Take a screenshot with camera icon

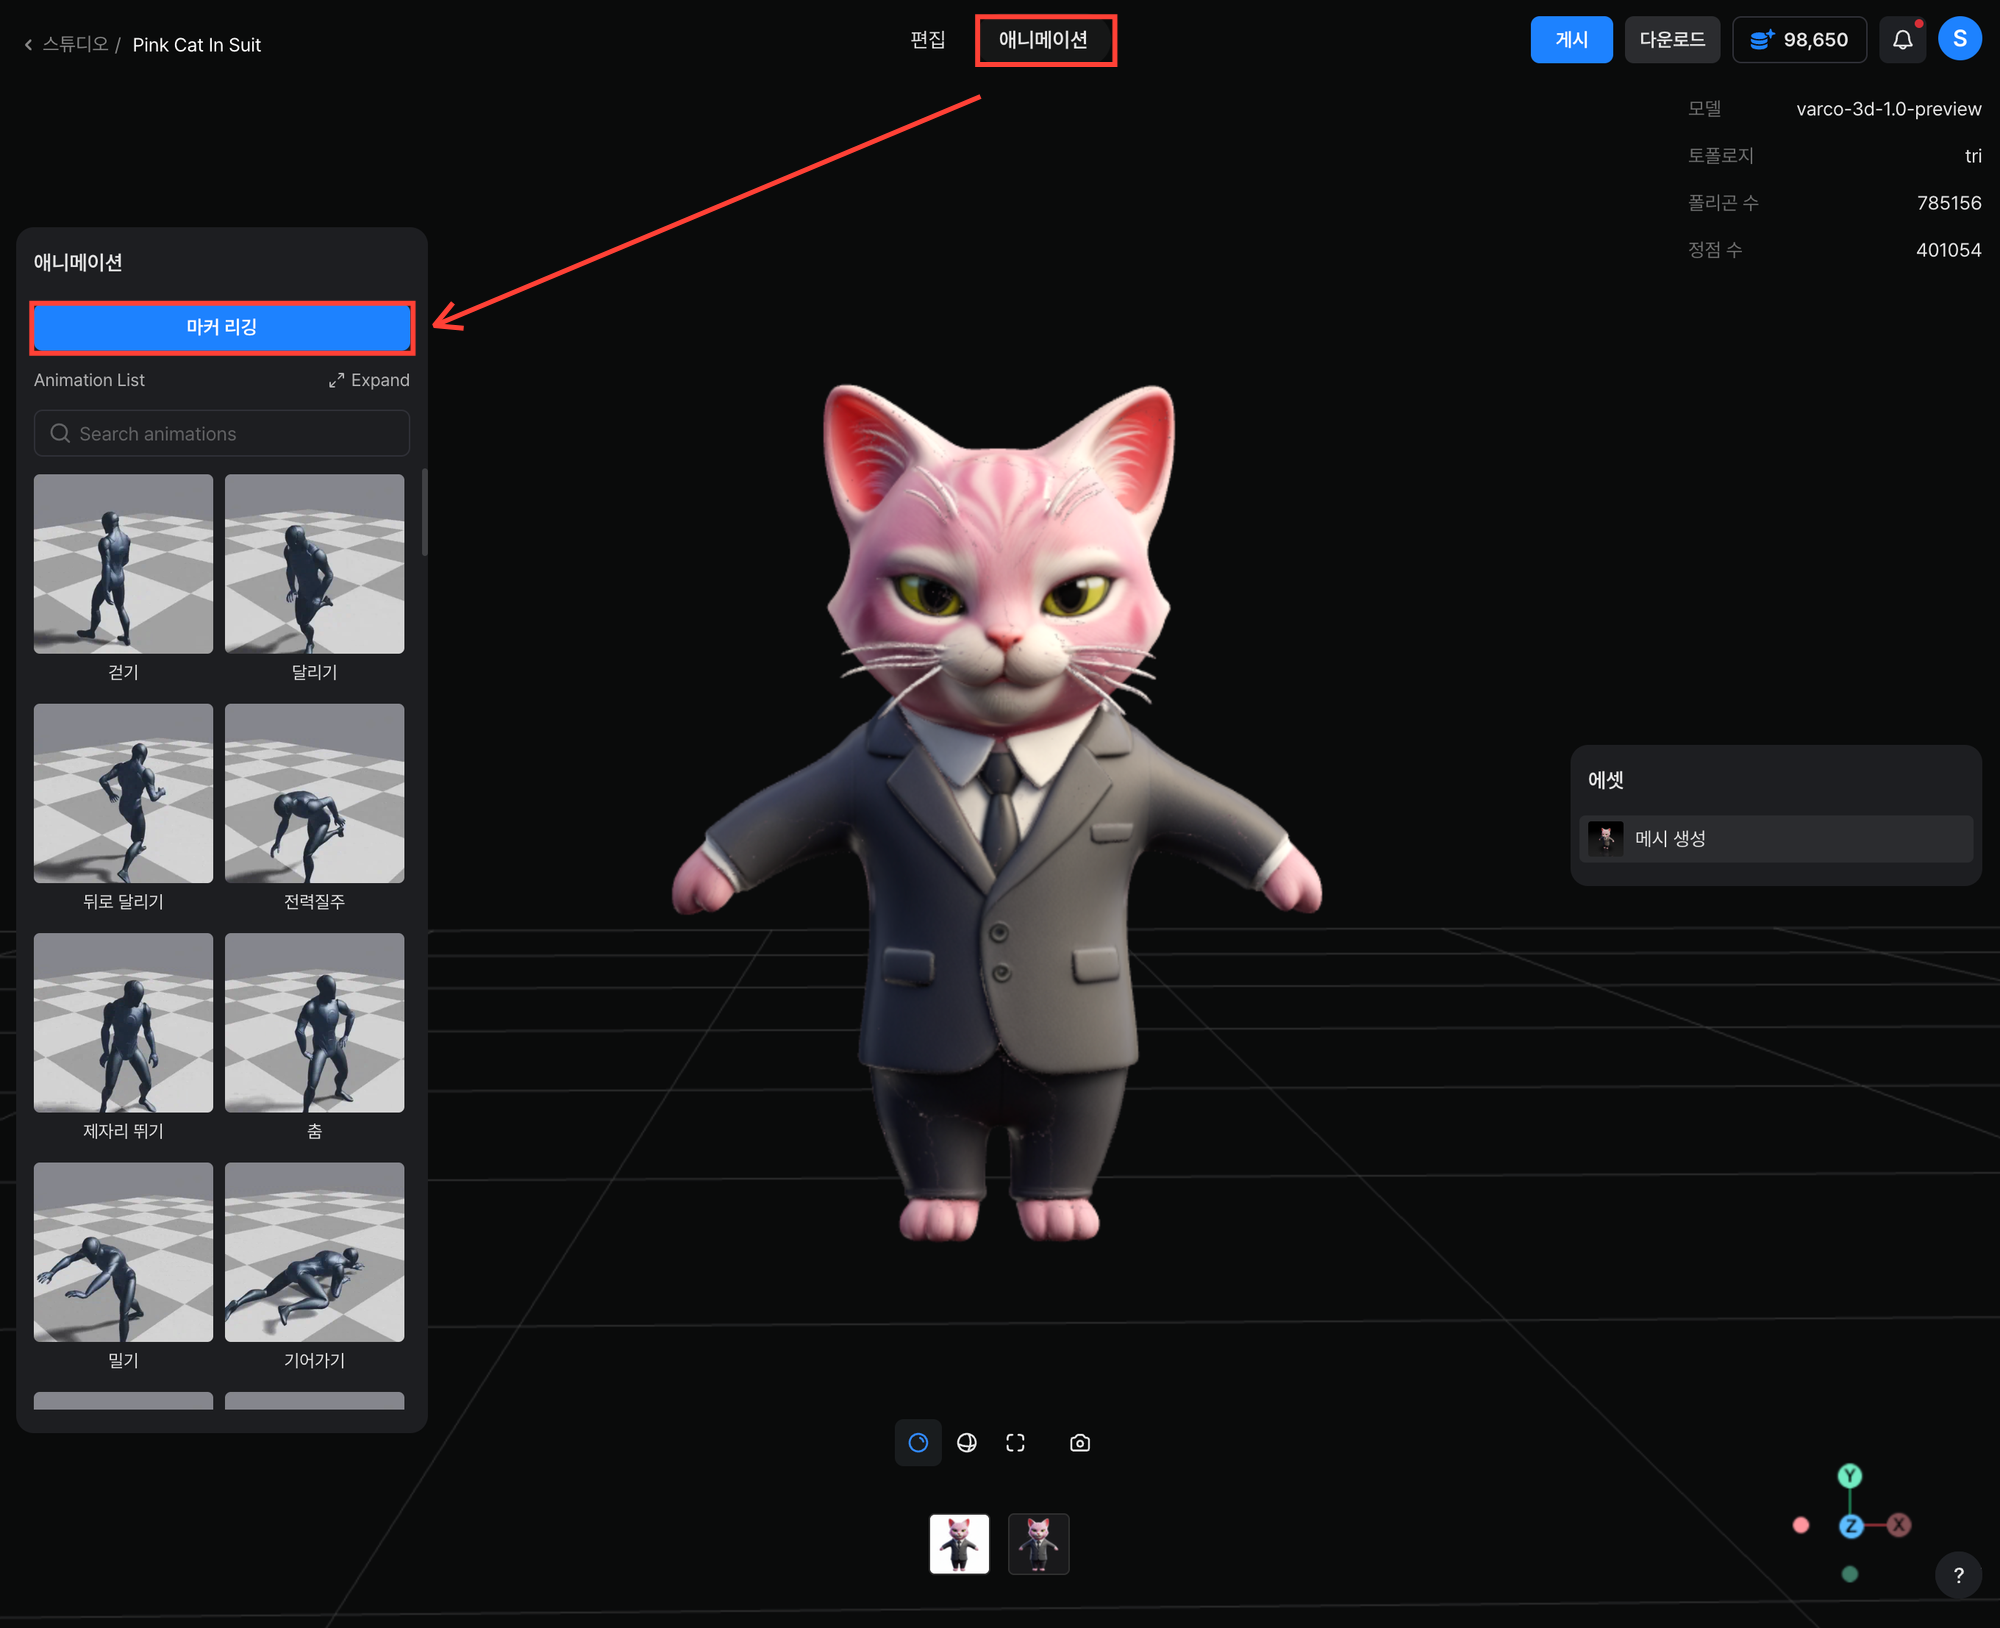[1079, 1442]
